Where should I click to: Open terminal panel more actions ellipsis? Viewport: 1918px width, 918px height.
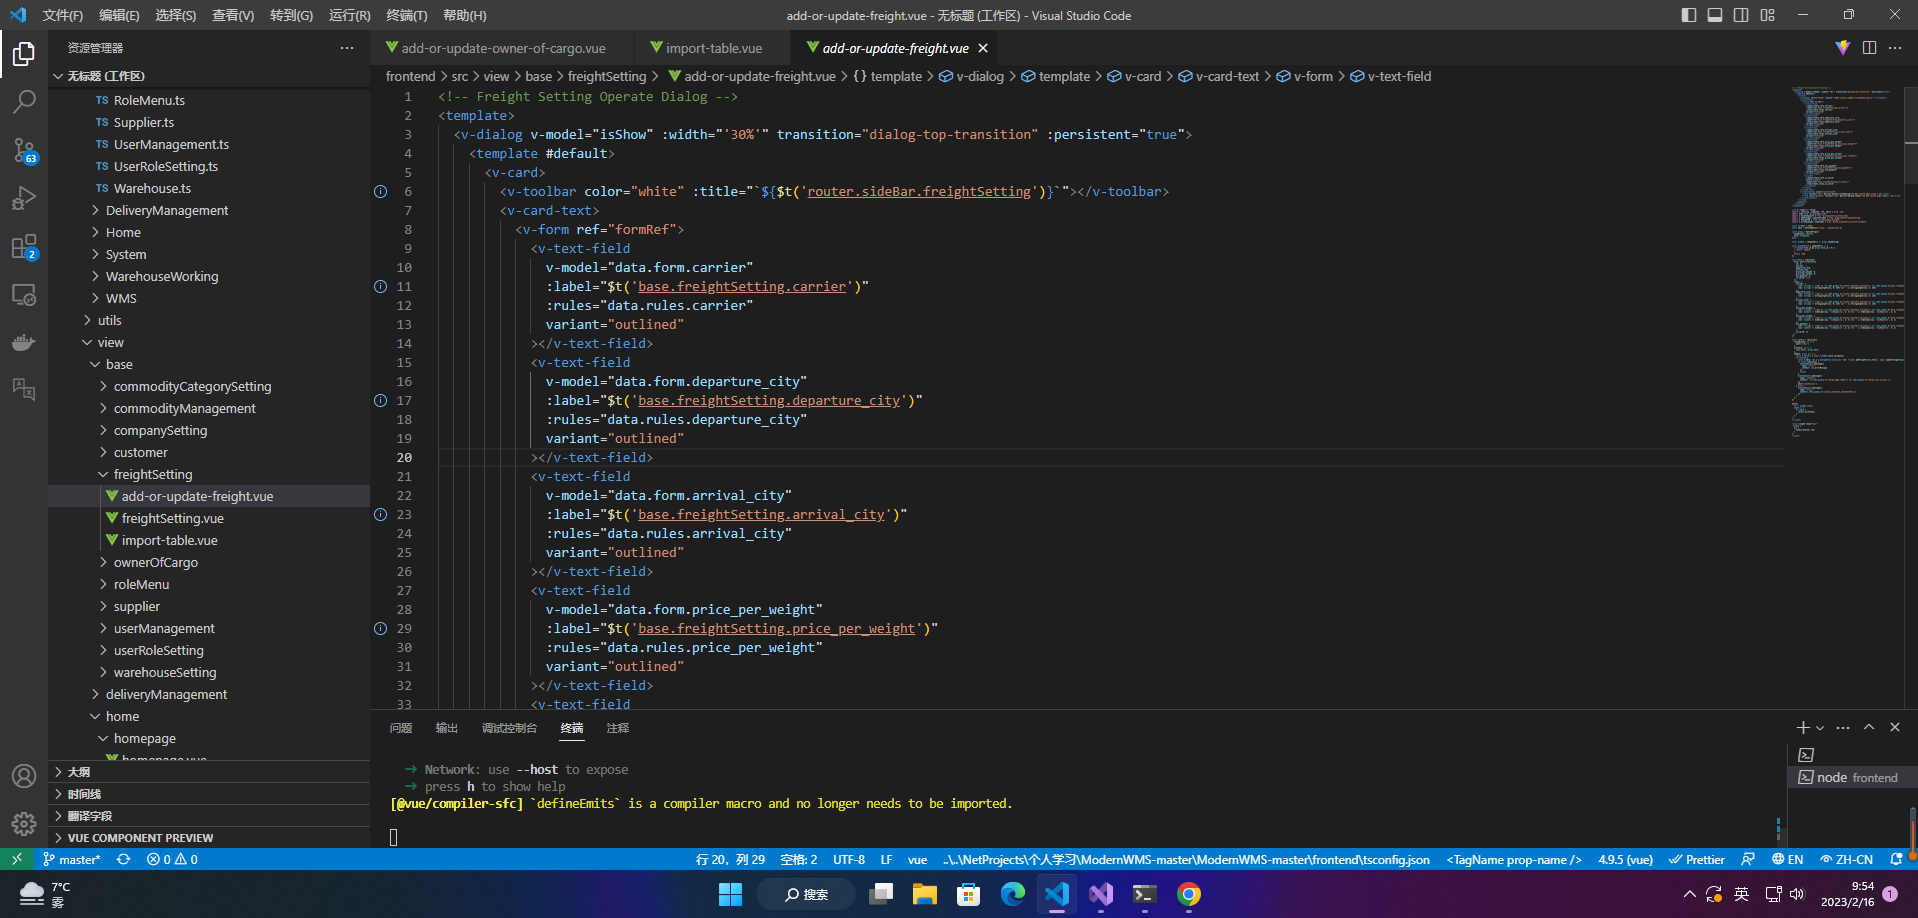click(x=1843, y=728)
